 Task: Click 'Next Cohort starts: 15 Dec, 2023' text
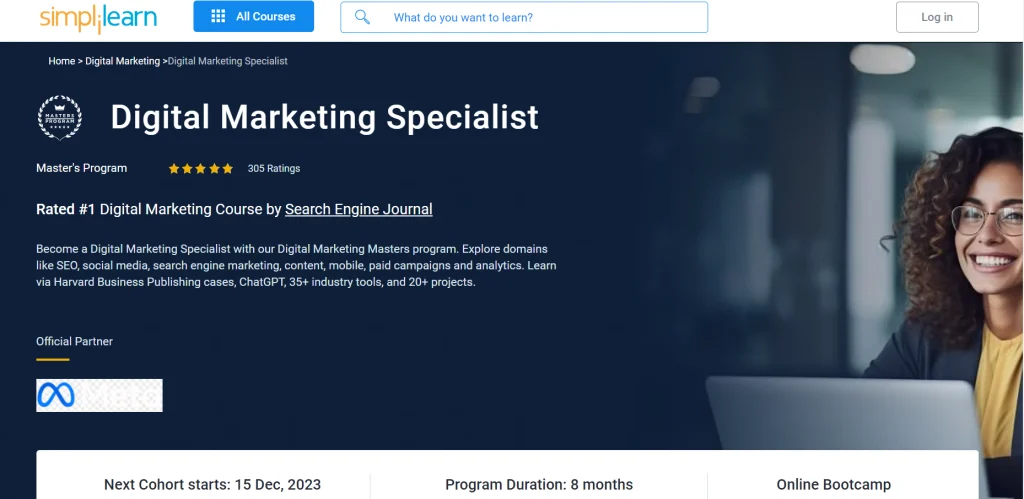[212, 485]
